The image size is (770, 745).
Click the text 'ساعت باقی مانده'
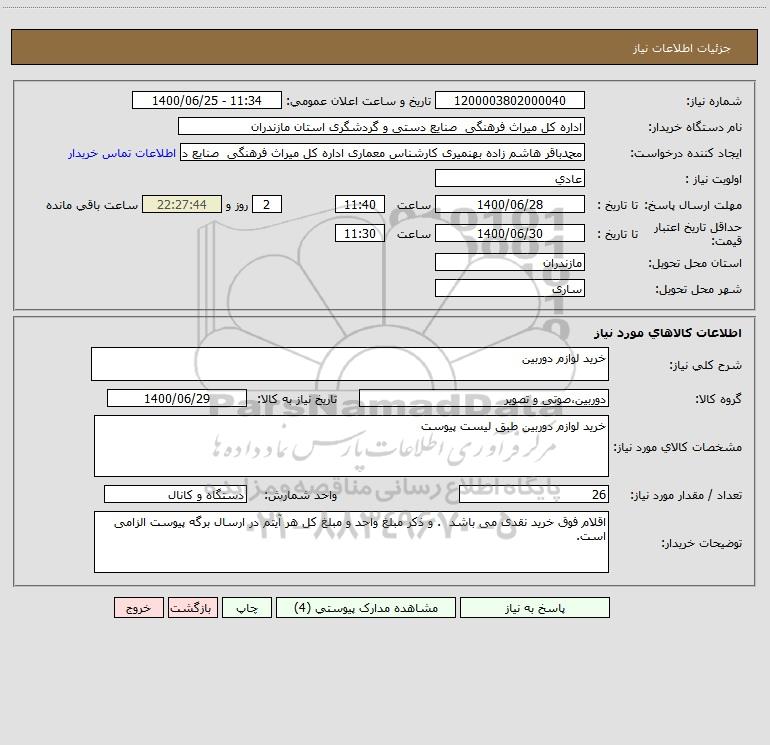(92, 205)
